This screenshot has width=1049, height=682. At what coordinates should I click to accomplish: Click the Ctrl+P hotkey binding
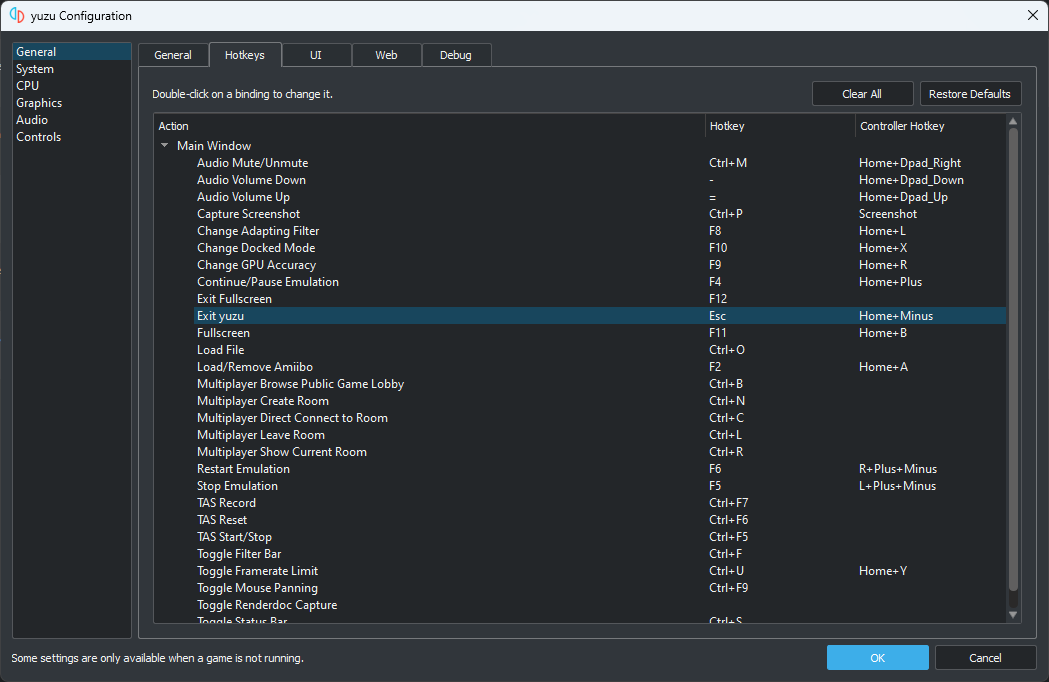726,214
